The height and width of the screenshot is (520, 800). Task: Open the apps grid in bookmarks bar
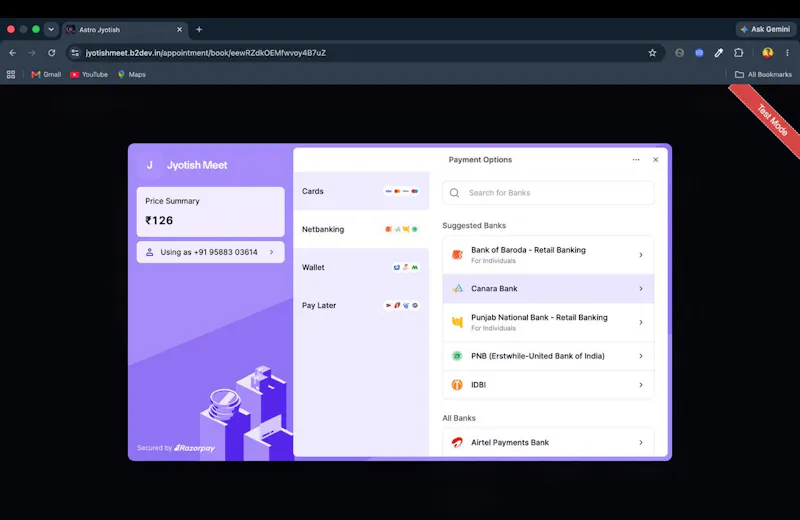click(11, 75)
